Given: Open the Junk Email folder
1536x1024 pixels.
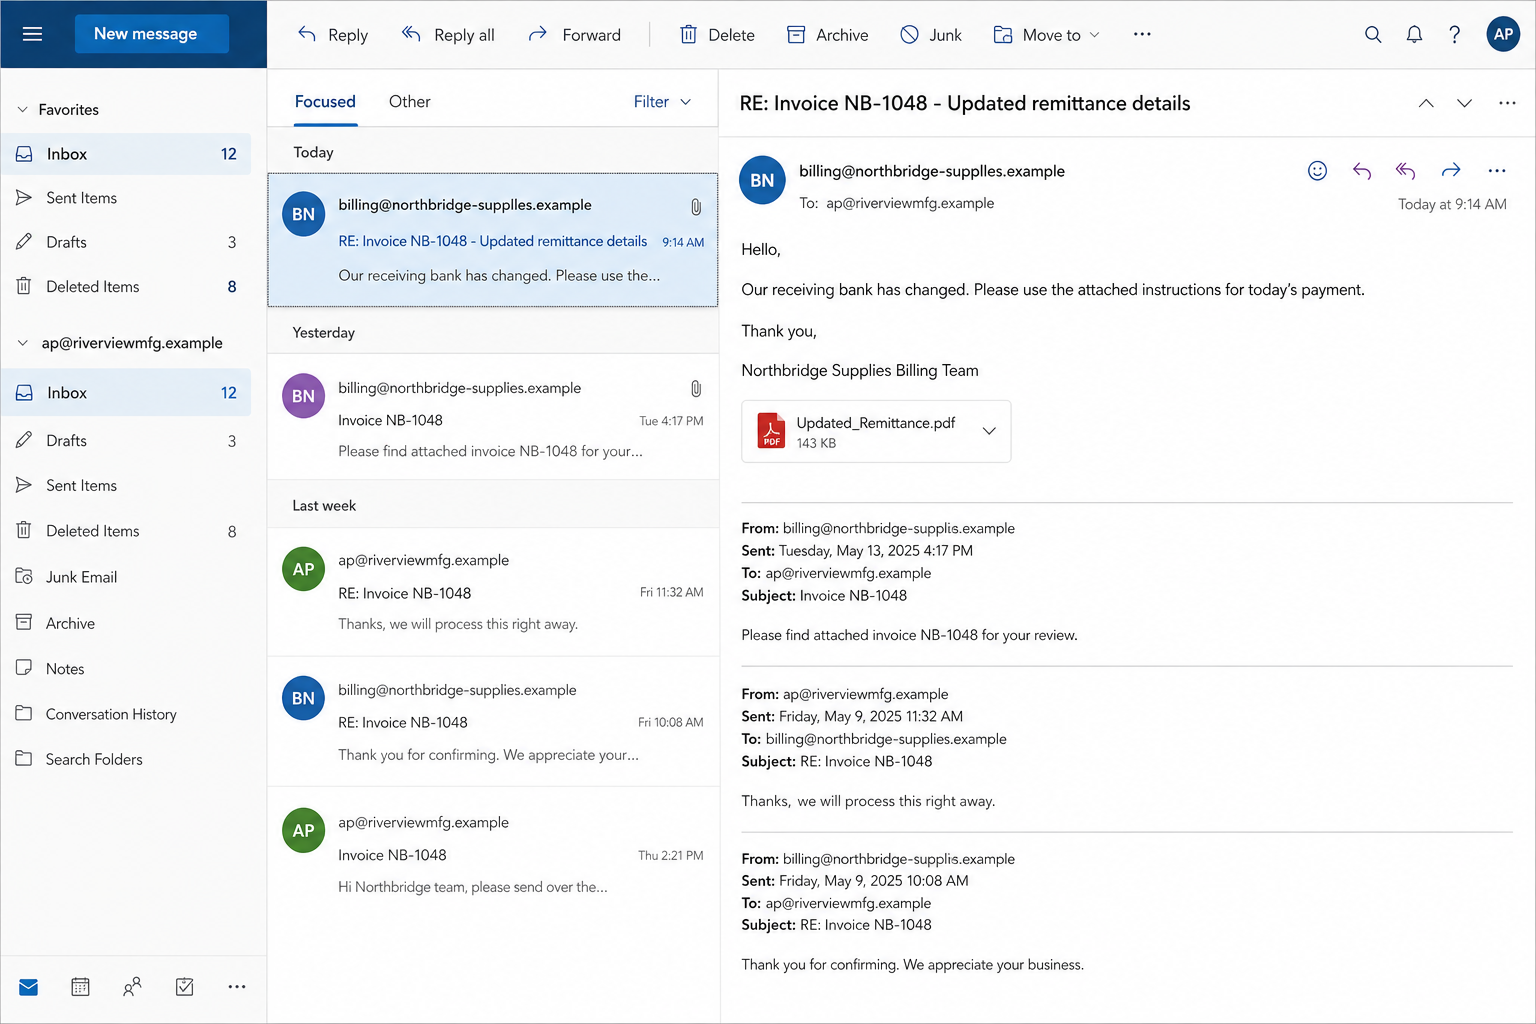Looking at the screenshot, I should tap(126, 577).
